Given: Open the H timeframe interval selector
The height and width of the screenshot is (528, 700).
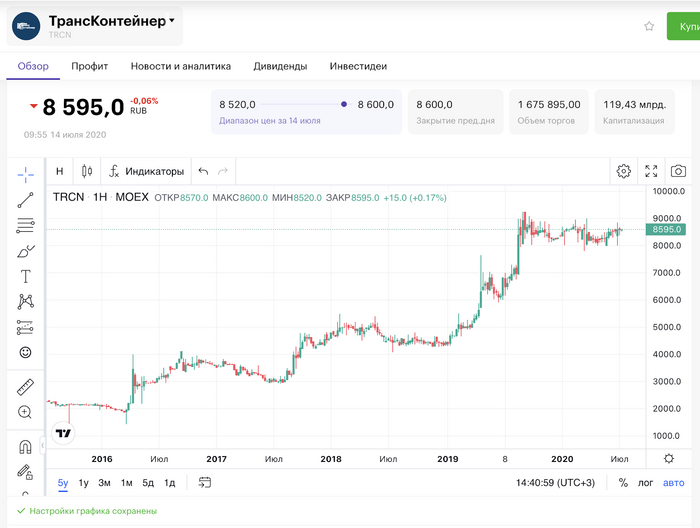Looking at the screenshot, I should tap(60, 171).
